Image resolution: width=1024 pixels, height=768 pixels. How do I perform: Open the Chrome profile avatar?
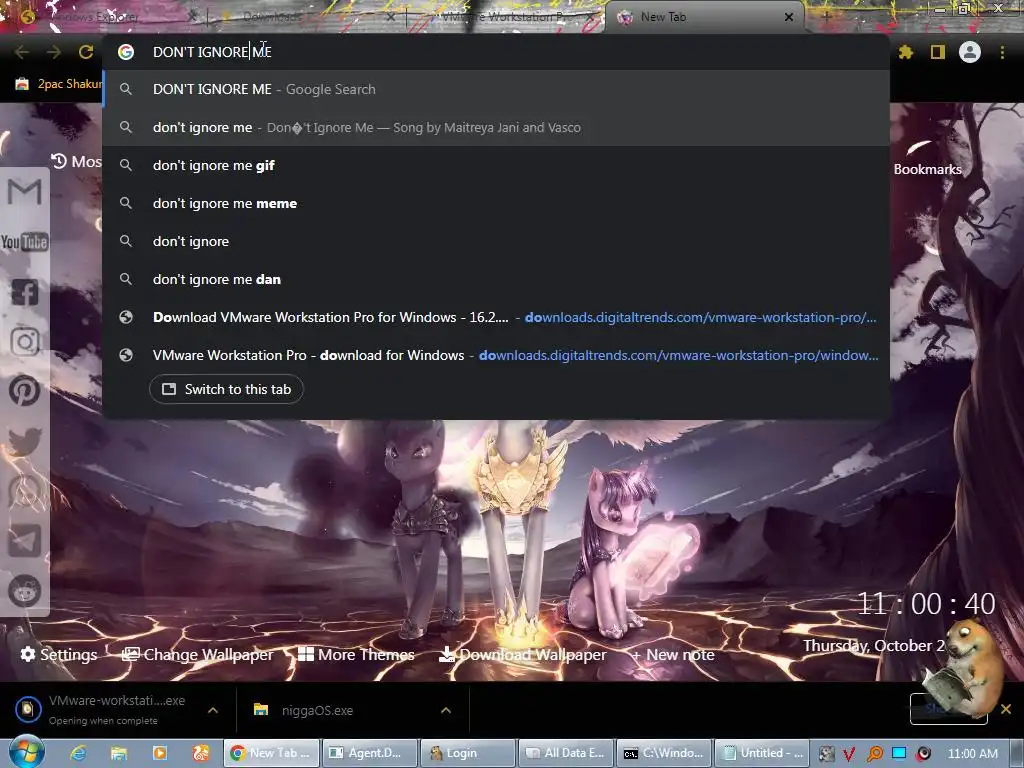pos(970,52)
